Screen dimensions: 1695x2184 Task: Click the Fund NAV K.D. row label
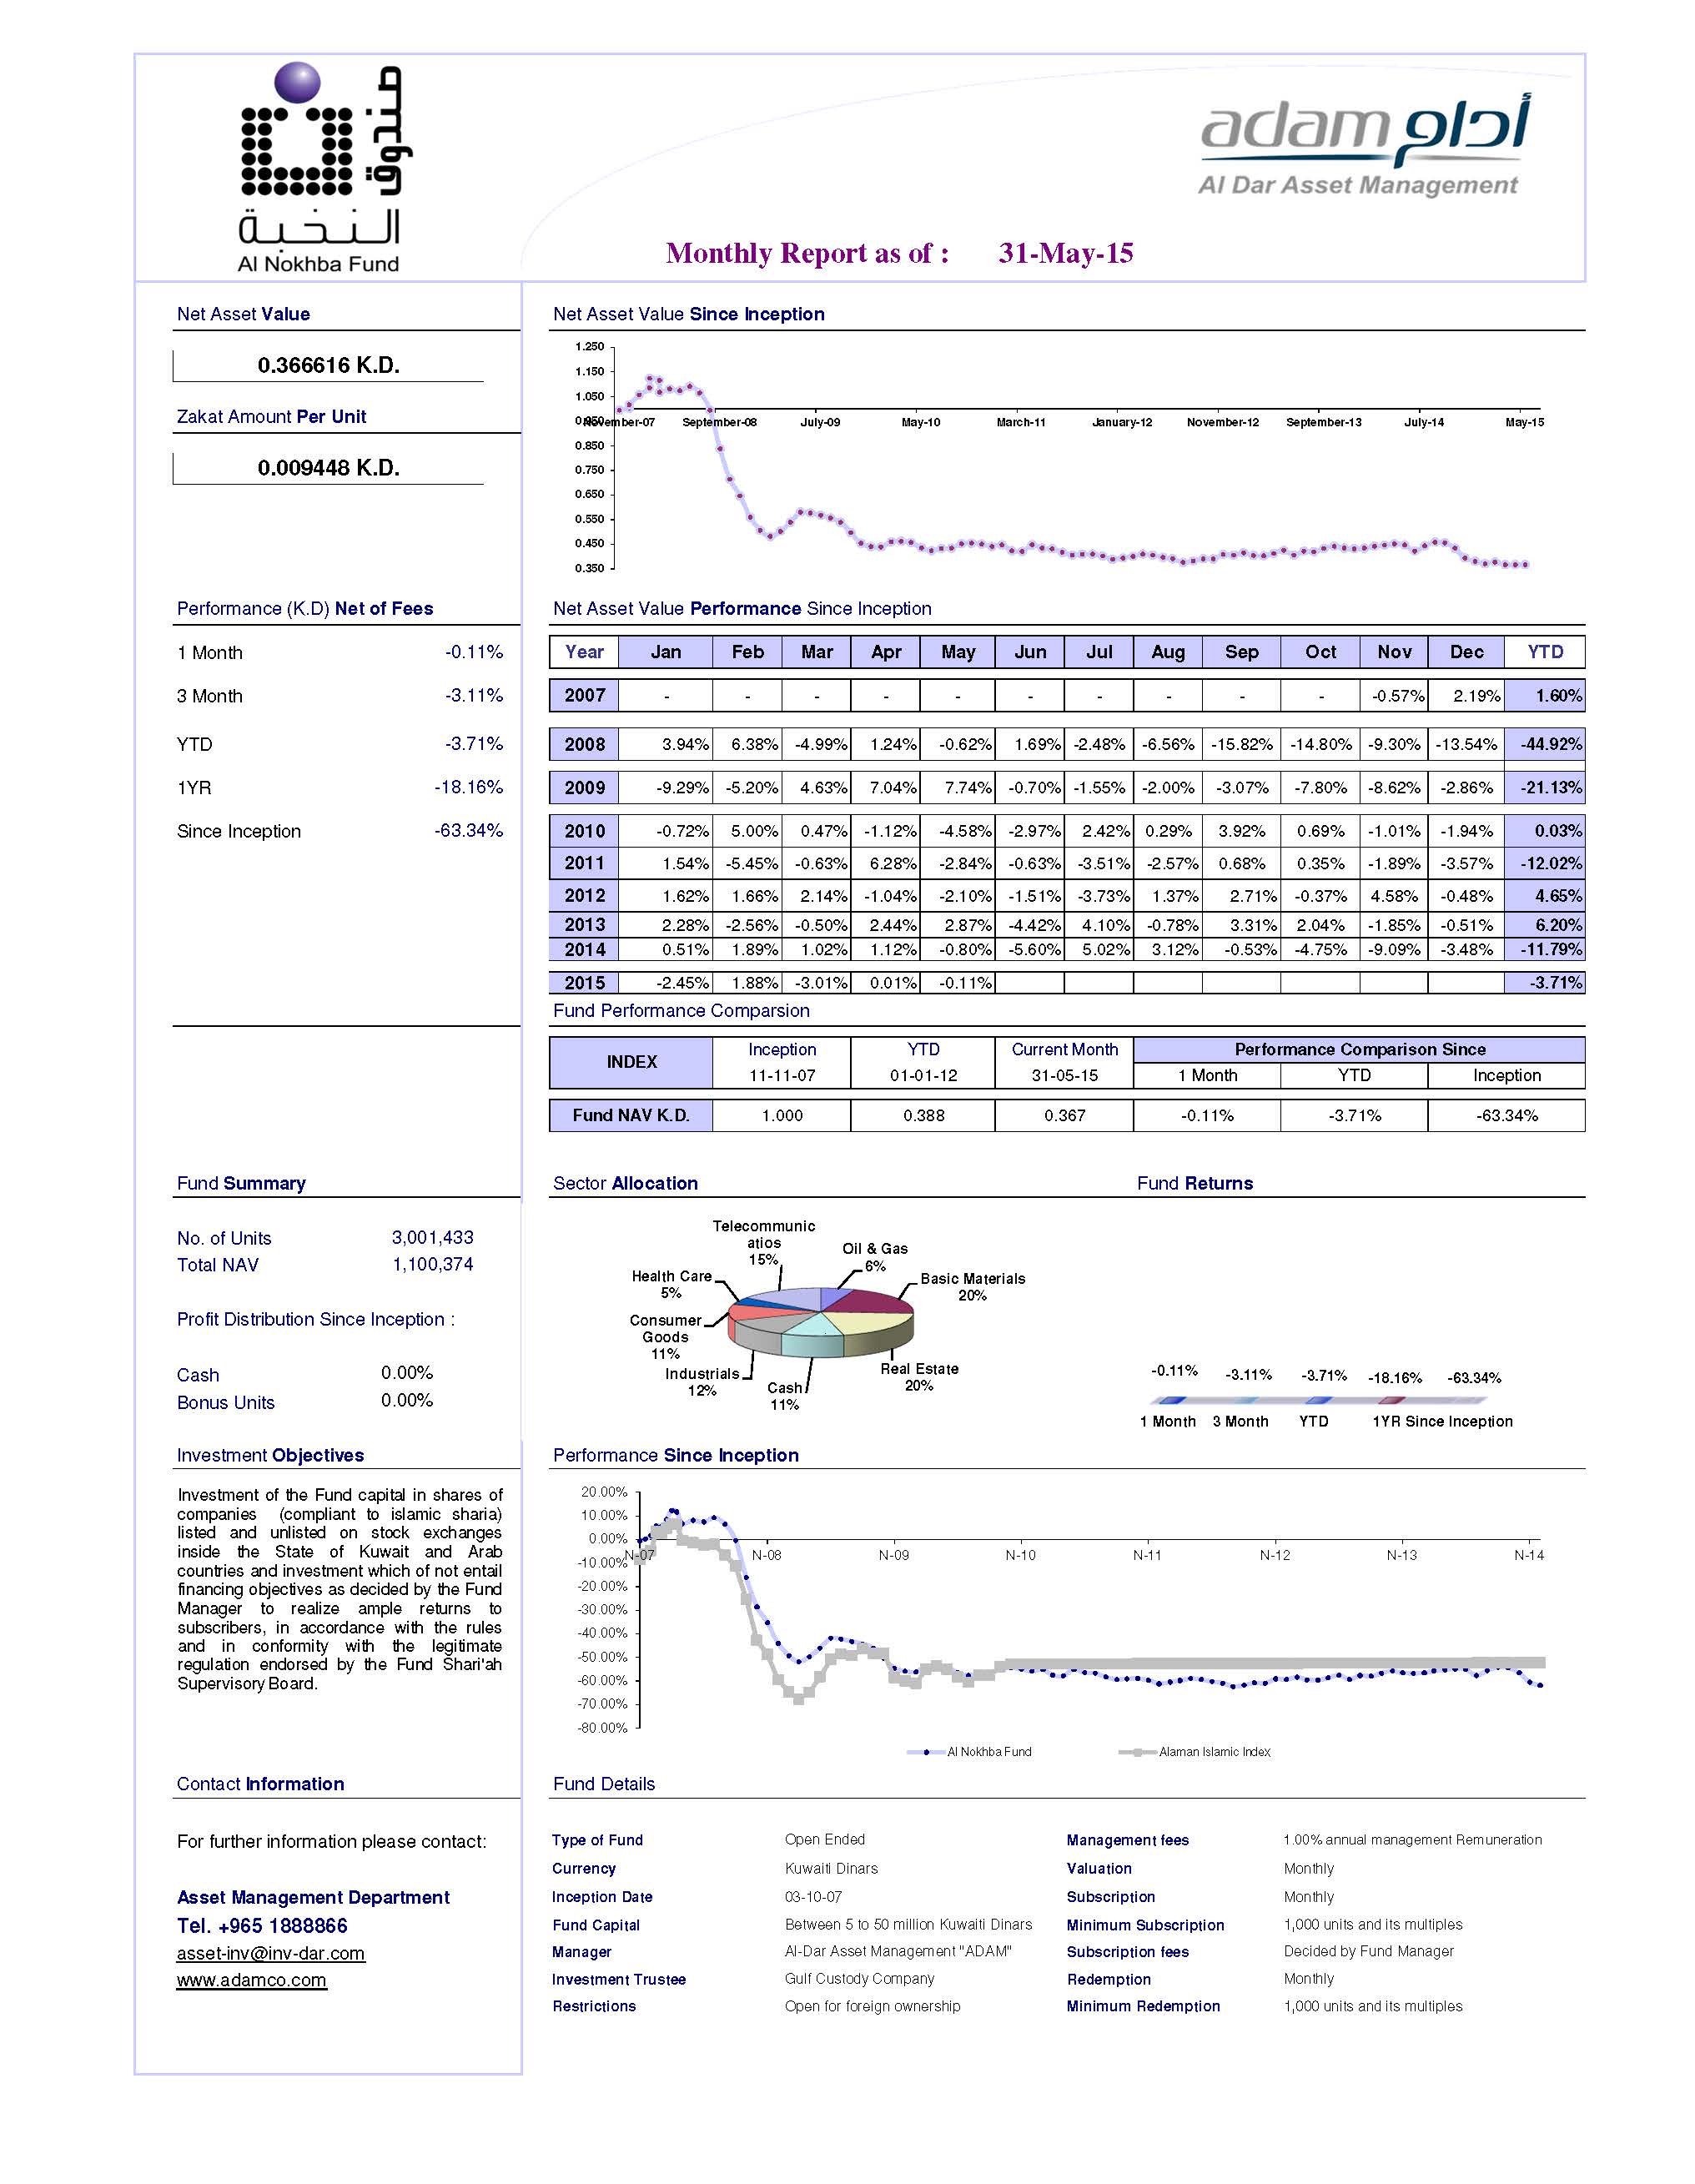coord(631,1115)
